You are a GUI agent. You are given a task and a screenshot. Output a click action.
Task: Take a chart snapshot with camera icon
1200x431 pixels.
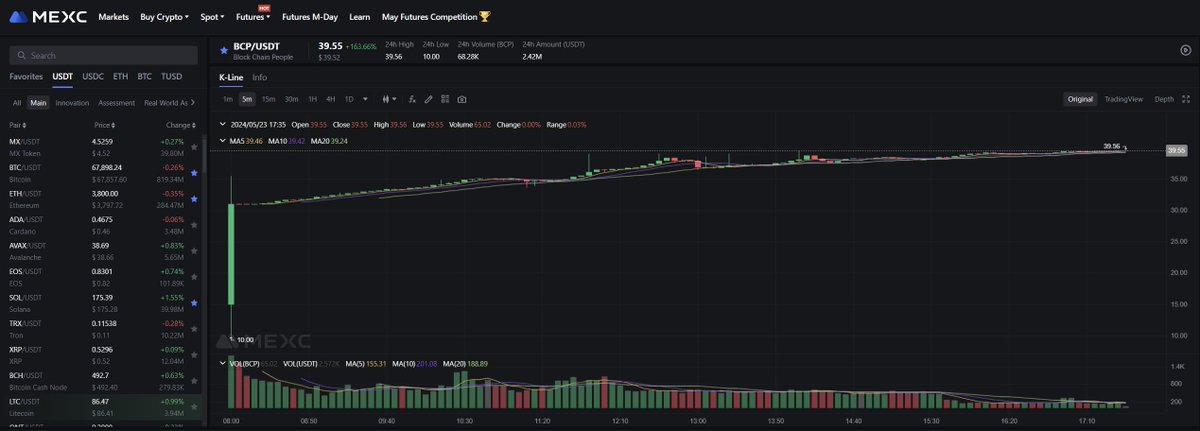click(x=461, y=99)
